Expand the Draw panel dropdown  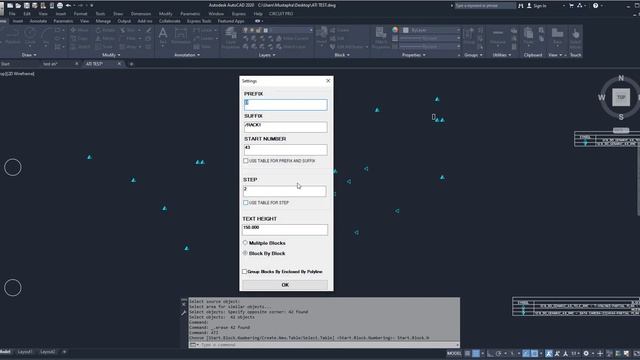tap(29, 55)
